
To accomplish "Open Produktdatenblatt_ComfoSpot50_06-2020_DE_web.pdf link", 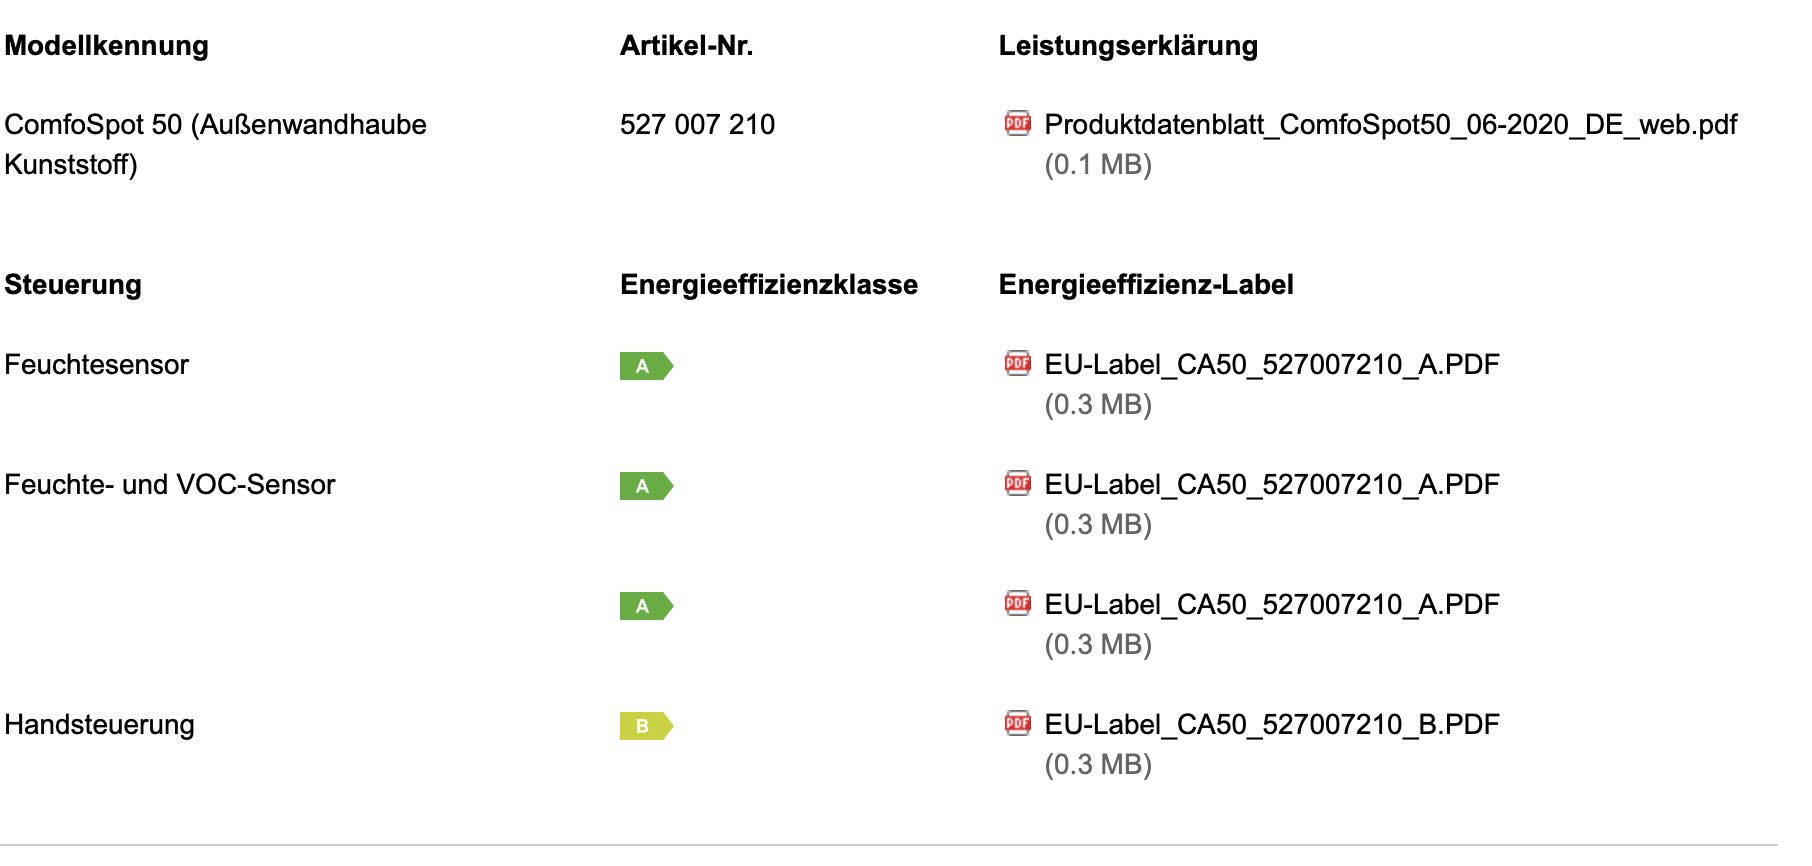I will 1390,125.
